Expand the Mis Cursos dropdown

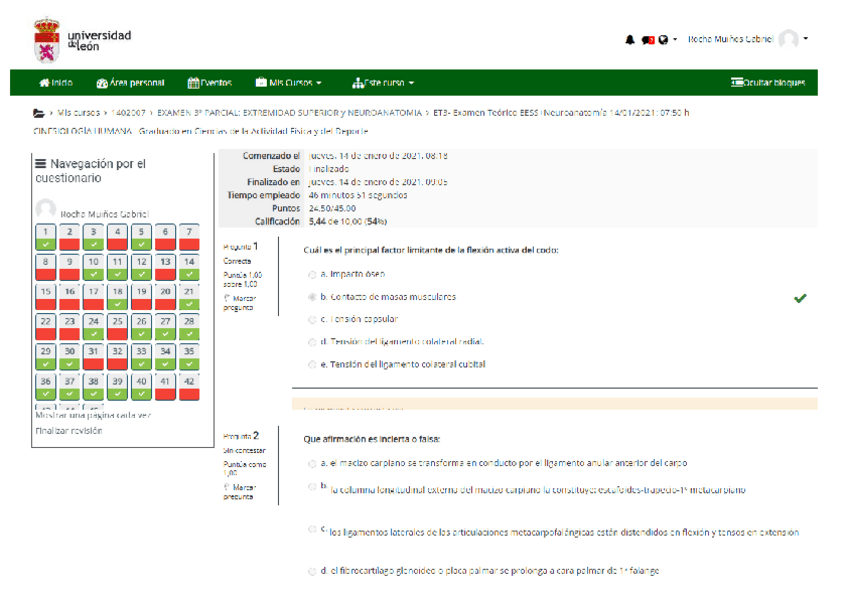click(x=289, y=83)
